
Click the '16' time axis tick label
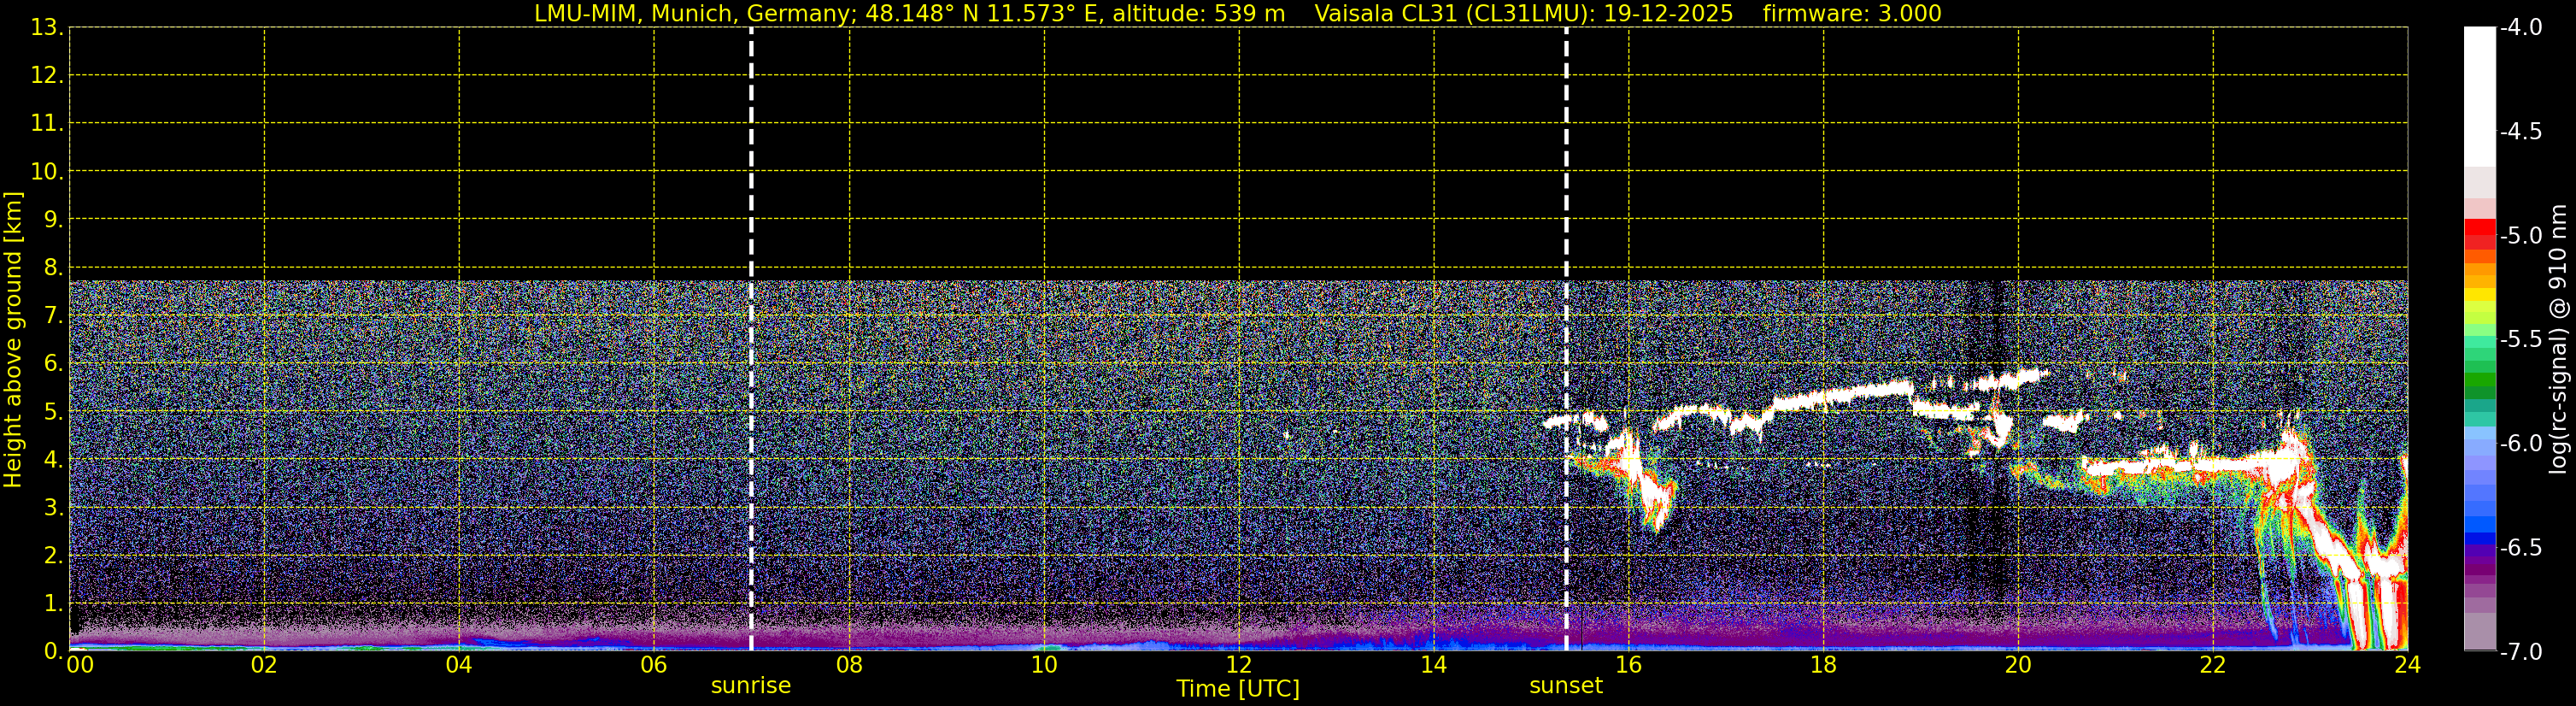pos(1629,665)
